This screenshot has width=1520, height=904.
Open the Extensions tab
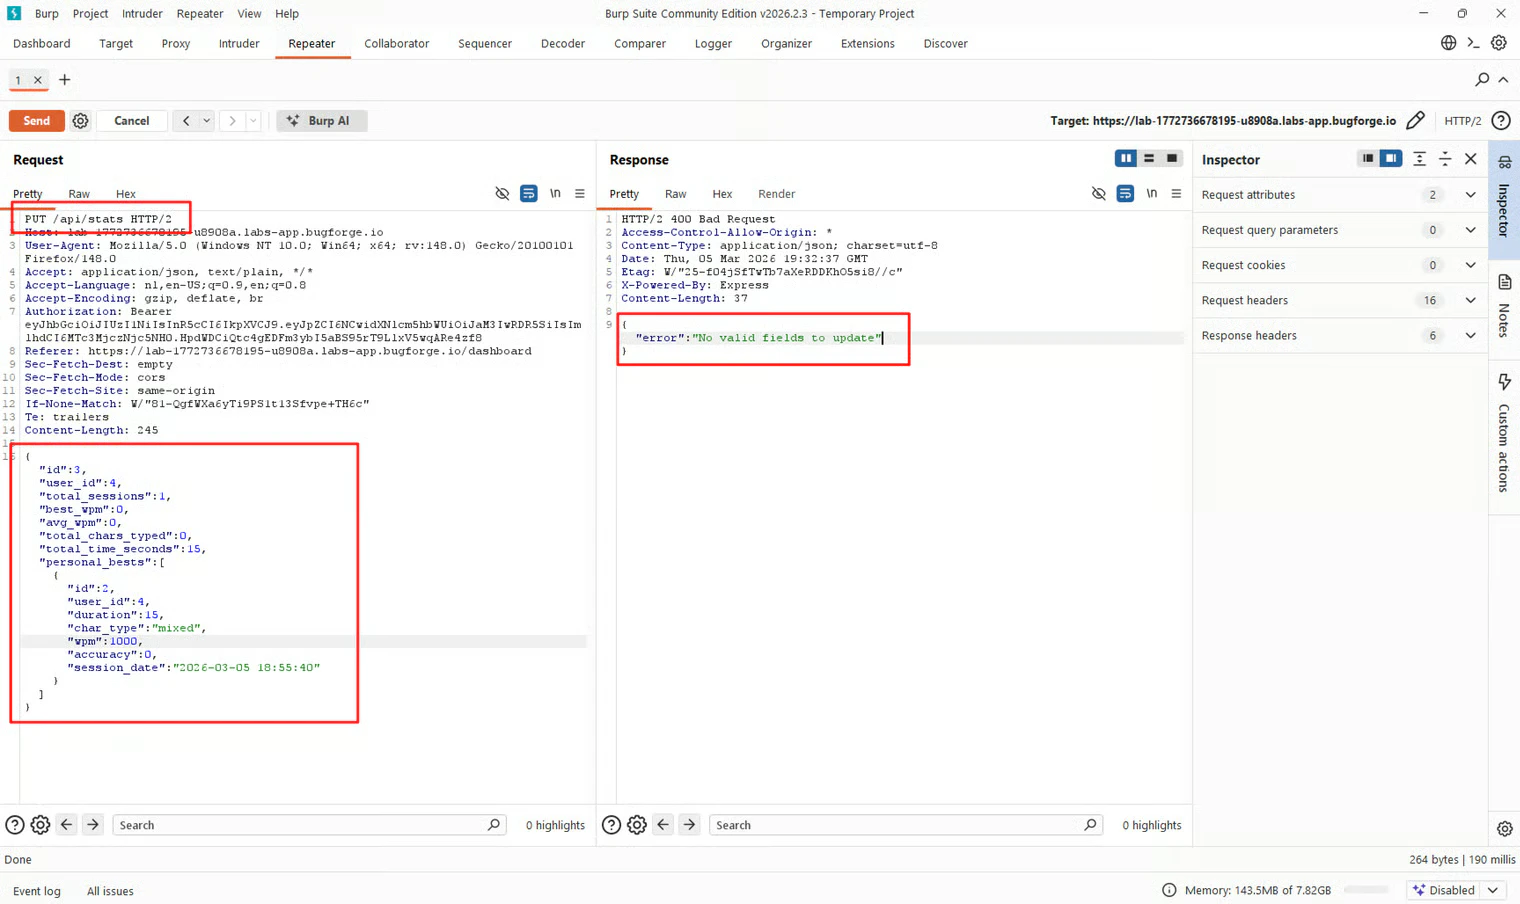pos(868,44)
